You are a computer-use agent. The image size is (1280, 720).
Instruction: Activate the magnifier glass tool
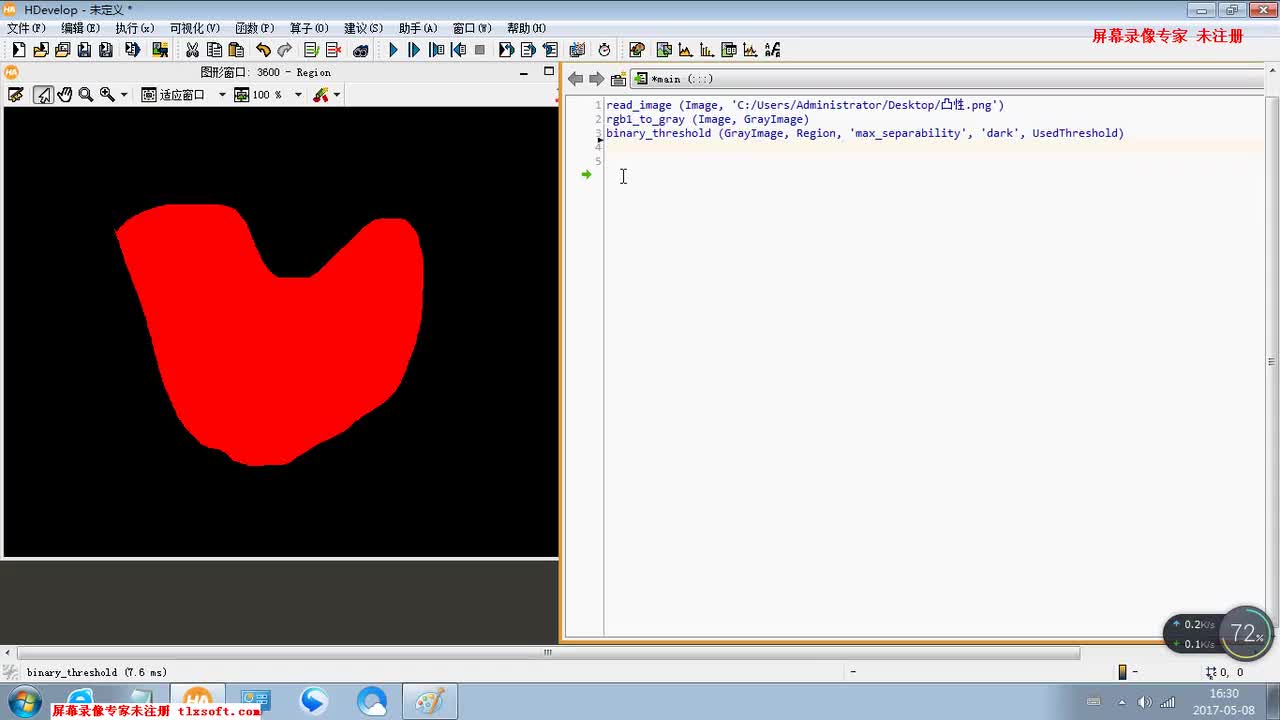coord(86,95)
